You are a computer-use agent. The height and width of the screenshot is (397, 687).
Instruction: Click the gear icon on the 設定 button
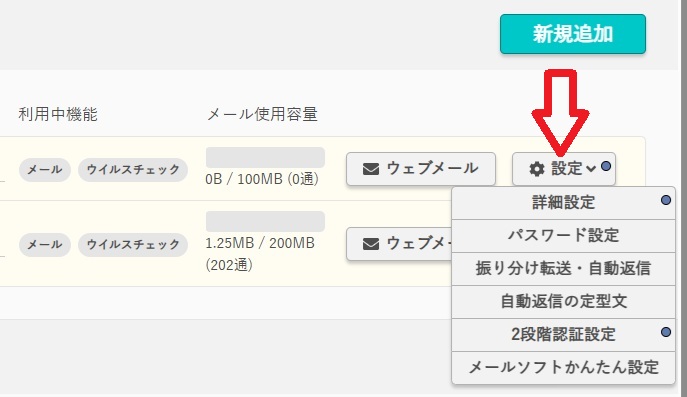537,169
